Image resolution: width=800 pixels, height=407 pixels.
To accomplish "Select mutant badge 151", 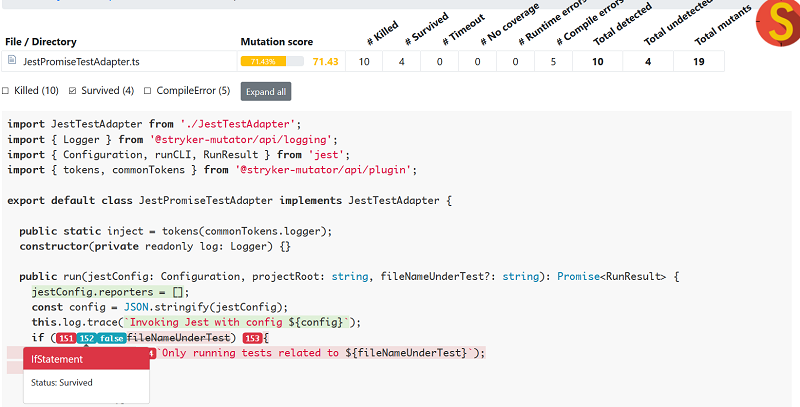I will (66, 338).
